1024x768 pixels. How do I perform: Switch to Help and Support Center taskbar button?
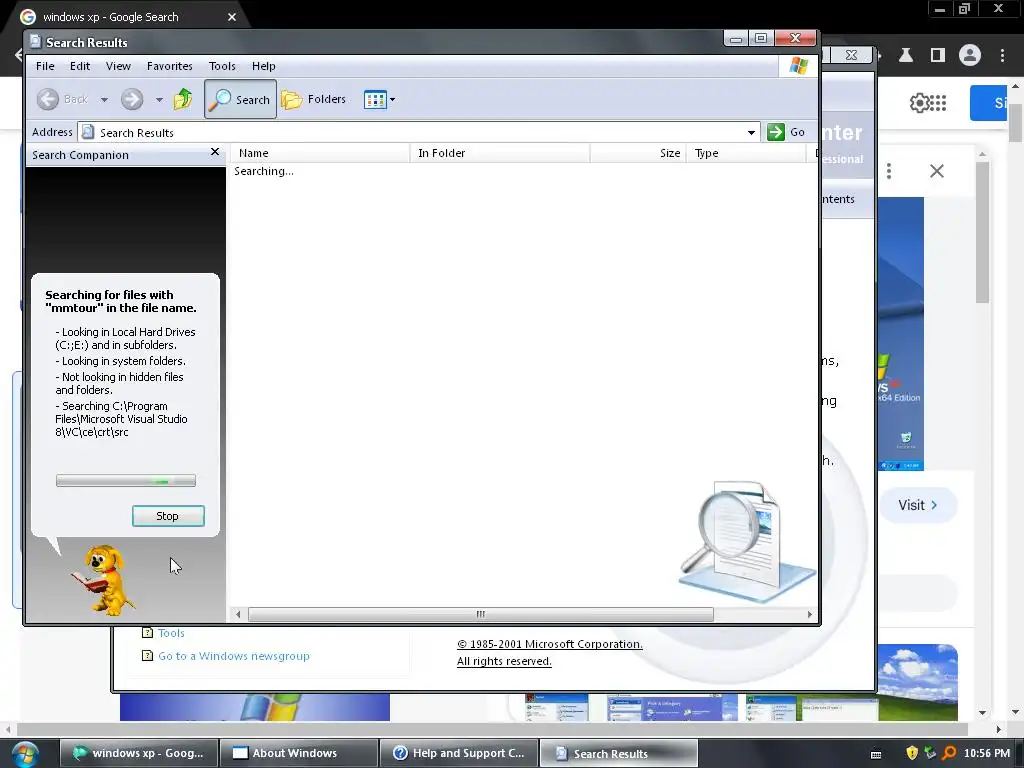tap(458, 753)
